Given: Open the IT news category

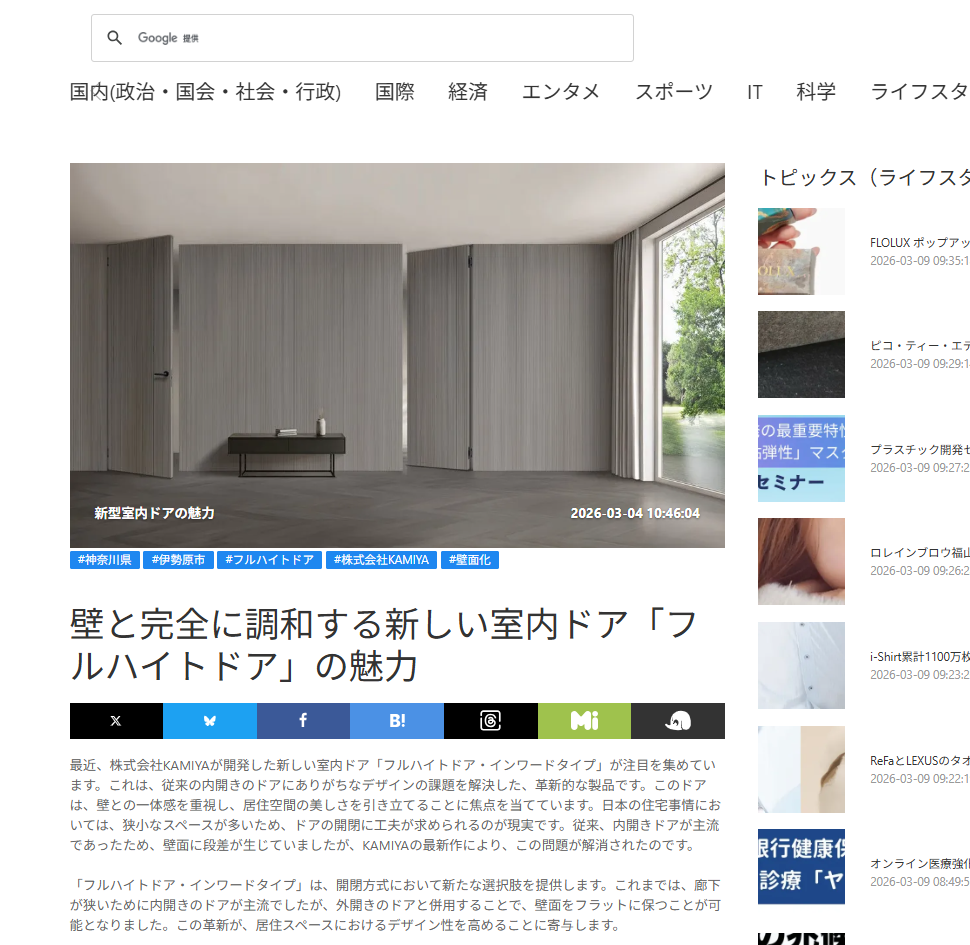Looking at the screenshot, I should click(x=755, y=92).
